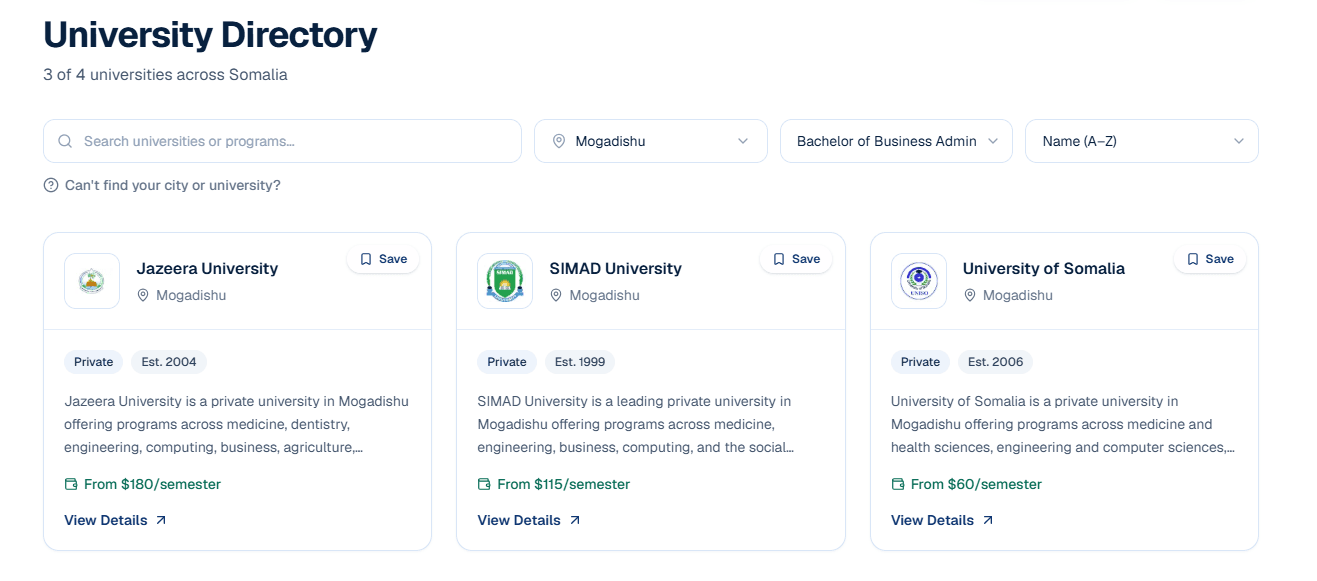Click the SIMAD University description paragraph

[x=636, y=424]
